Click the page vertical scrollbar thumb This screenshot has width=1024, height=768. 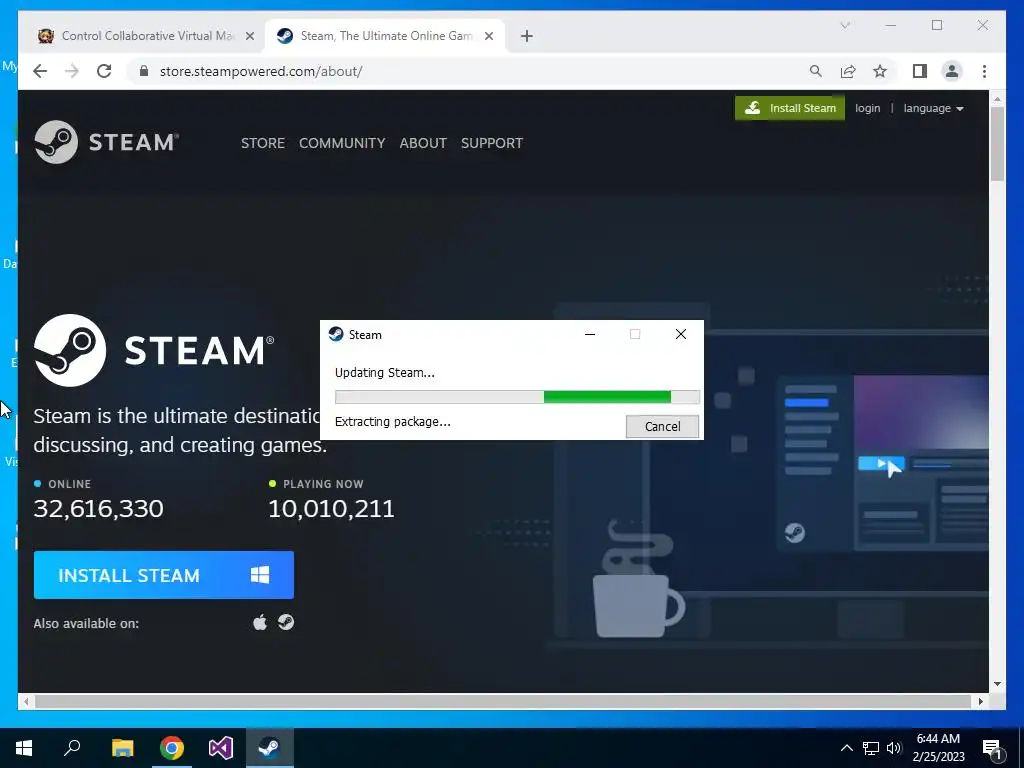click(x=997, y=144)
